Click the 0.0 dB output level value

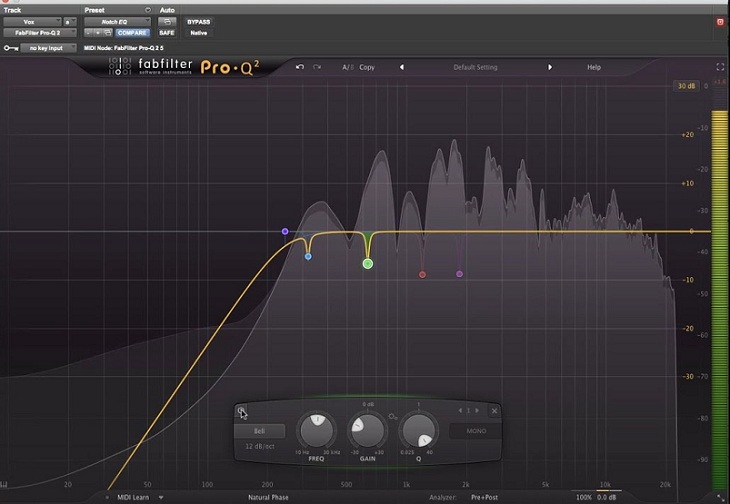607,497
